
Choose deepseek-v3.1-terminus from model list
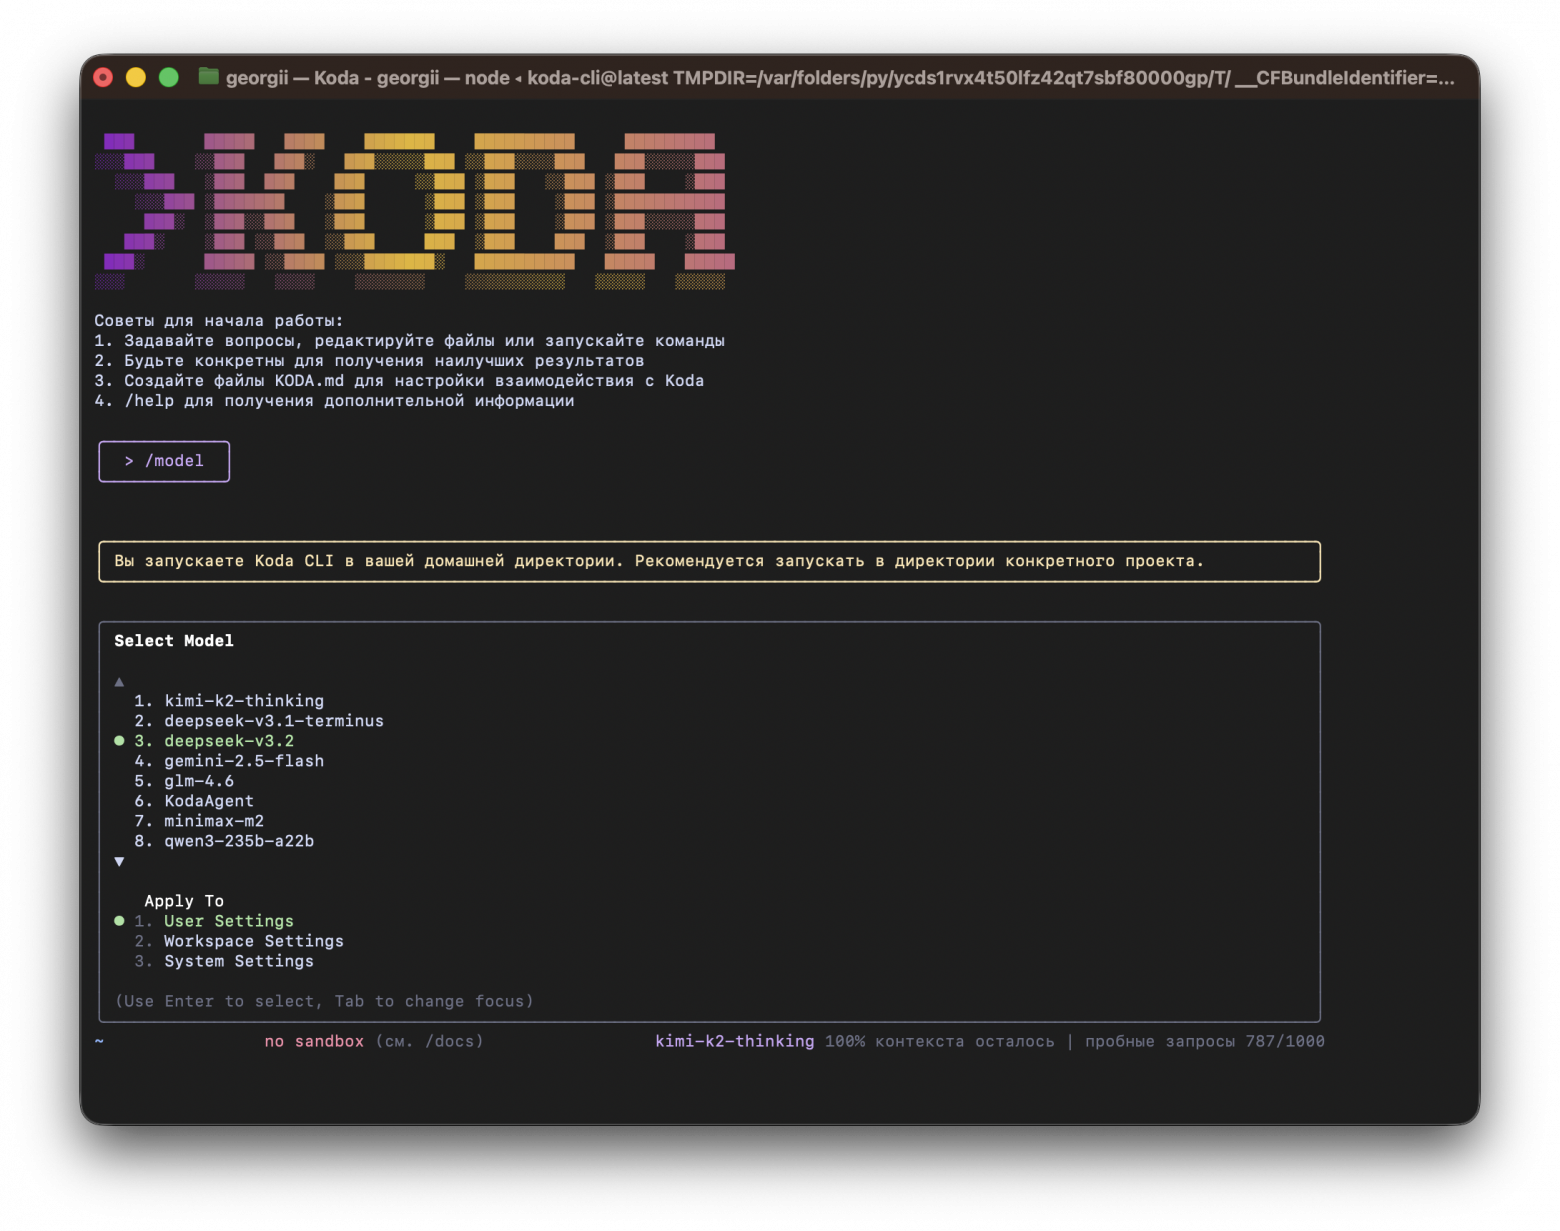click(x=273, y=721)
